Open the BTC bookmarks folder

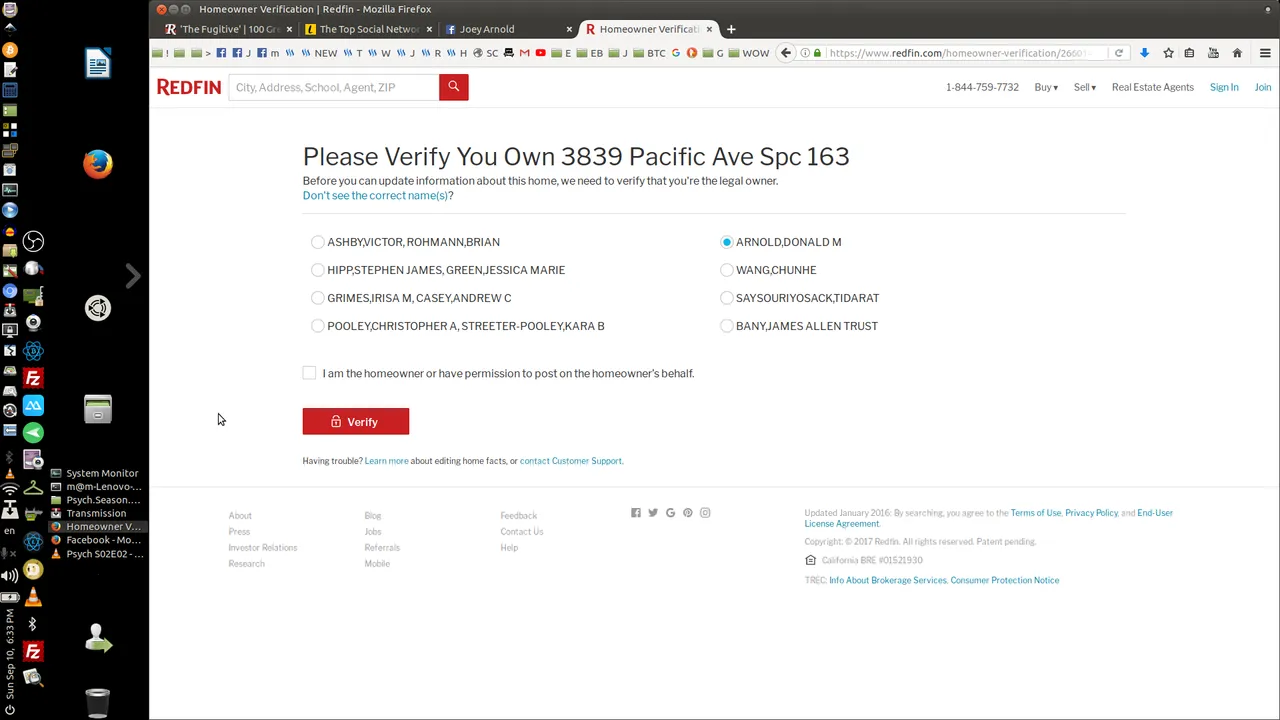(x=649, y=53)
